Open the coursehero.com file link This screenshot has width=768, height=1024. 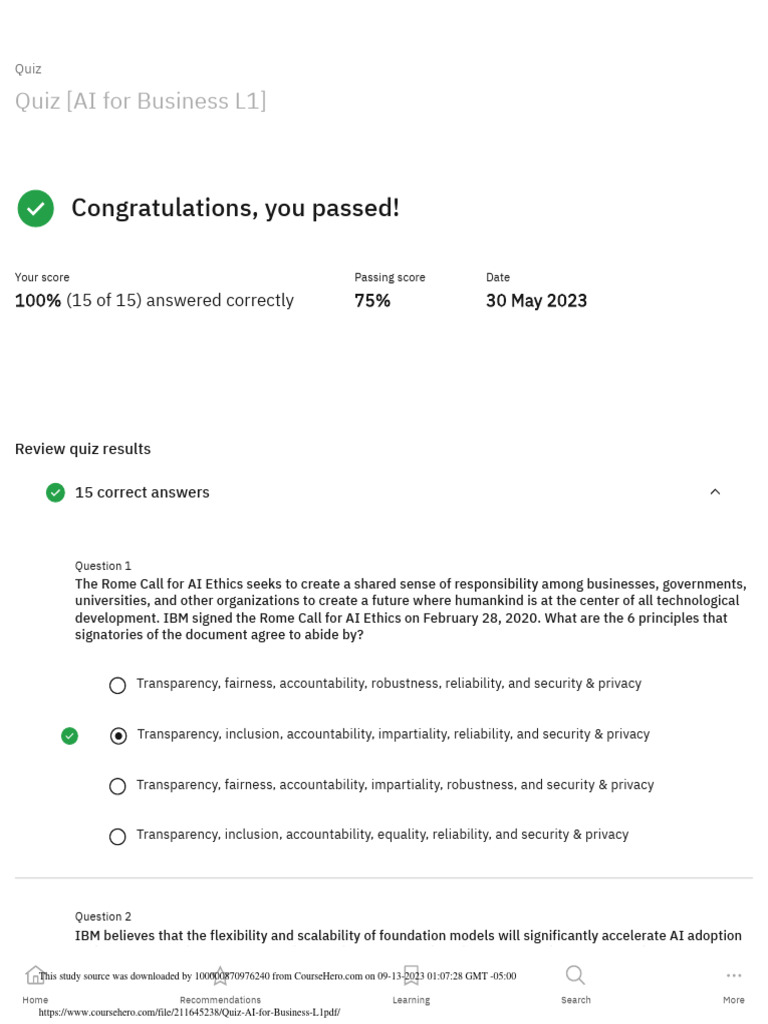(x=189, y=1012)
